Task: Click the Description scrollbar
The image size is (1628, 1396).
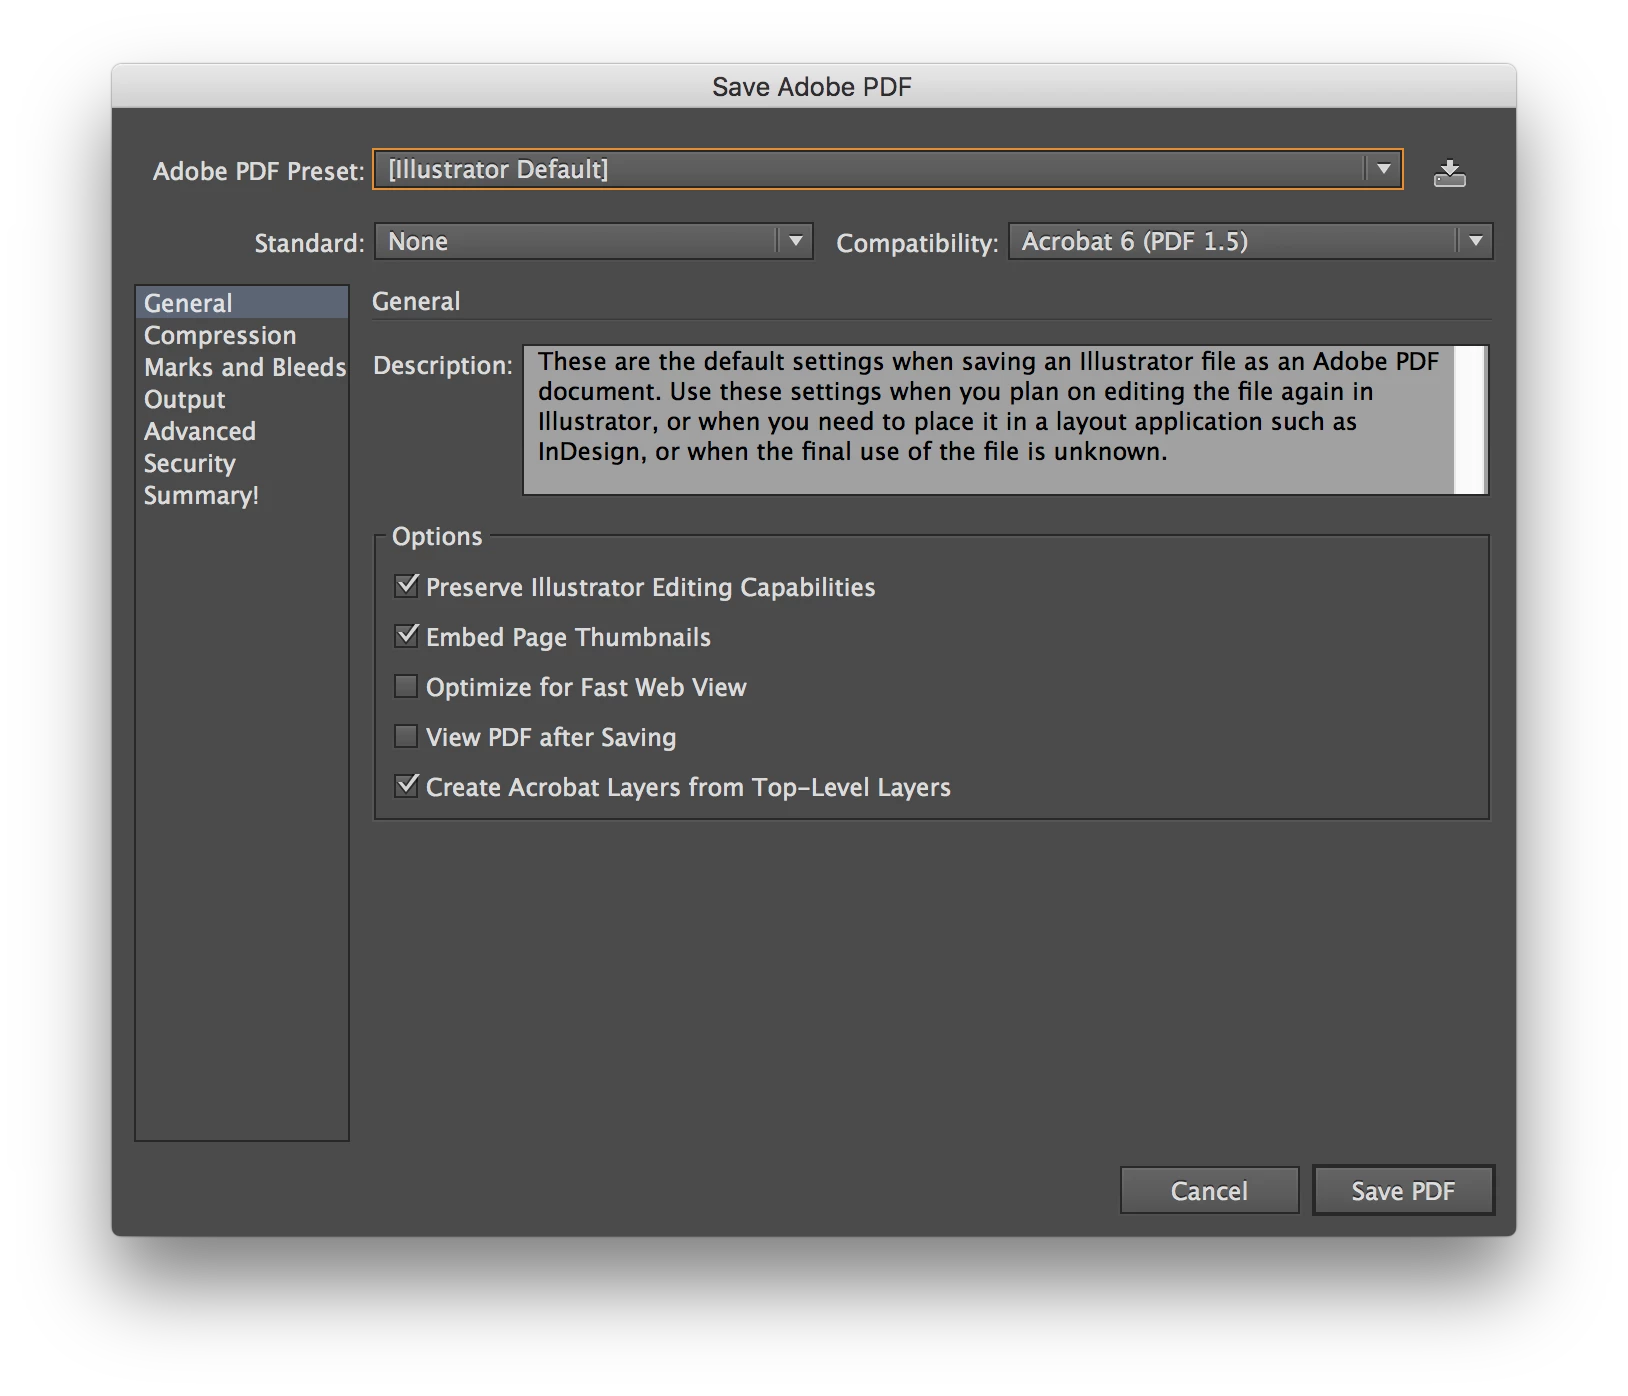Action: (1469, 420)
